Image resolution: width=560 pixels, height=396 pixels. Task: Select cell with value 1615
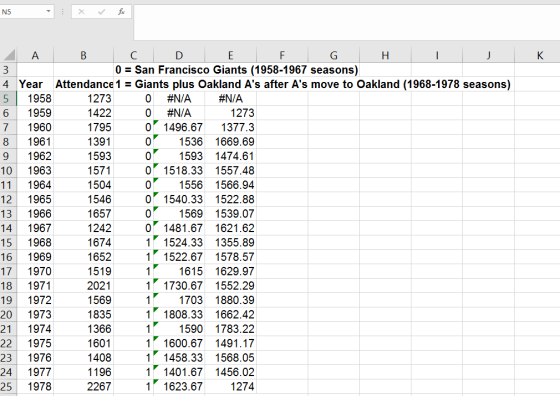[179, 271]
